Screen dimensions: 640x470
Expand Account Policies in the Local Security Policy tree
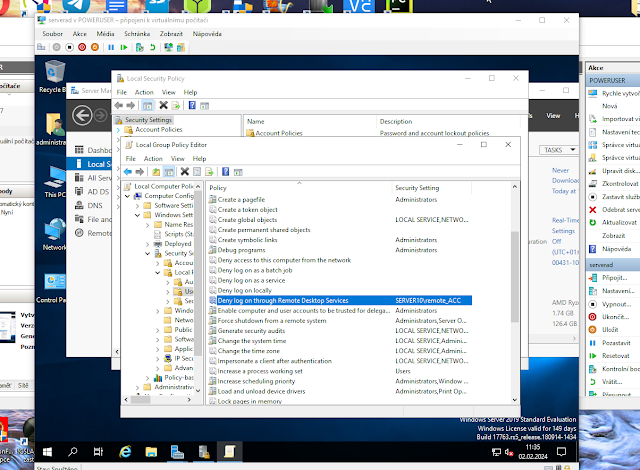coord(118,130)
